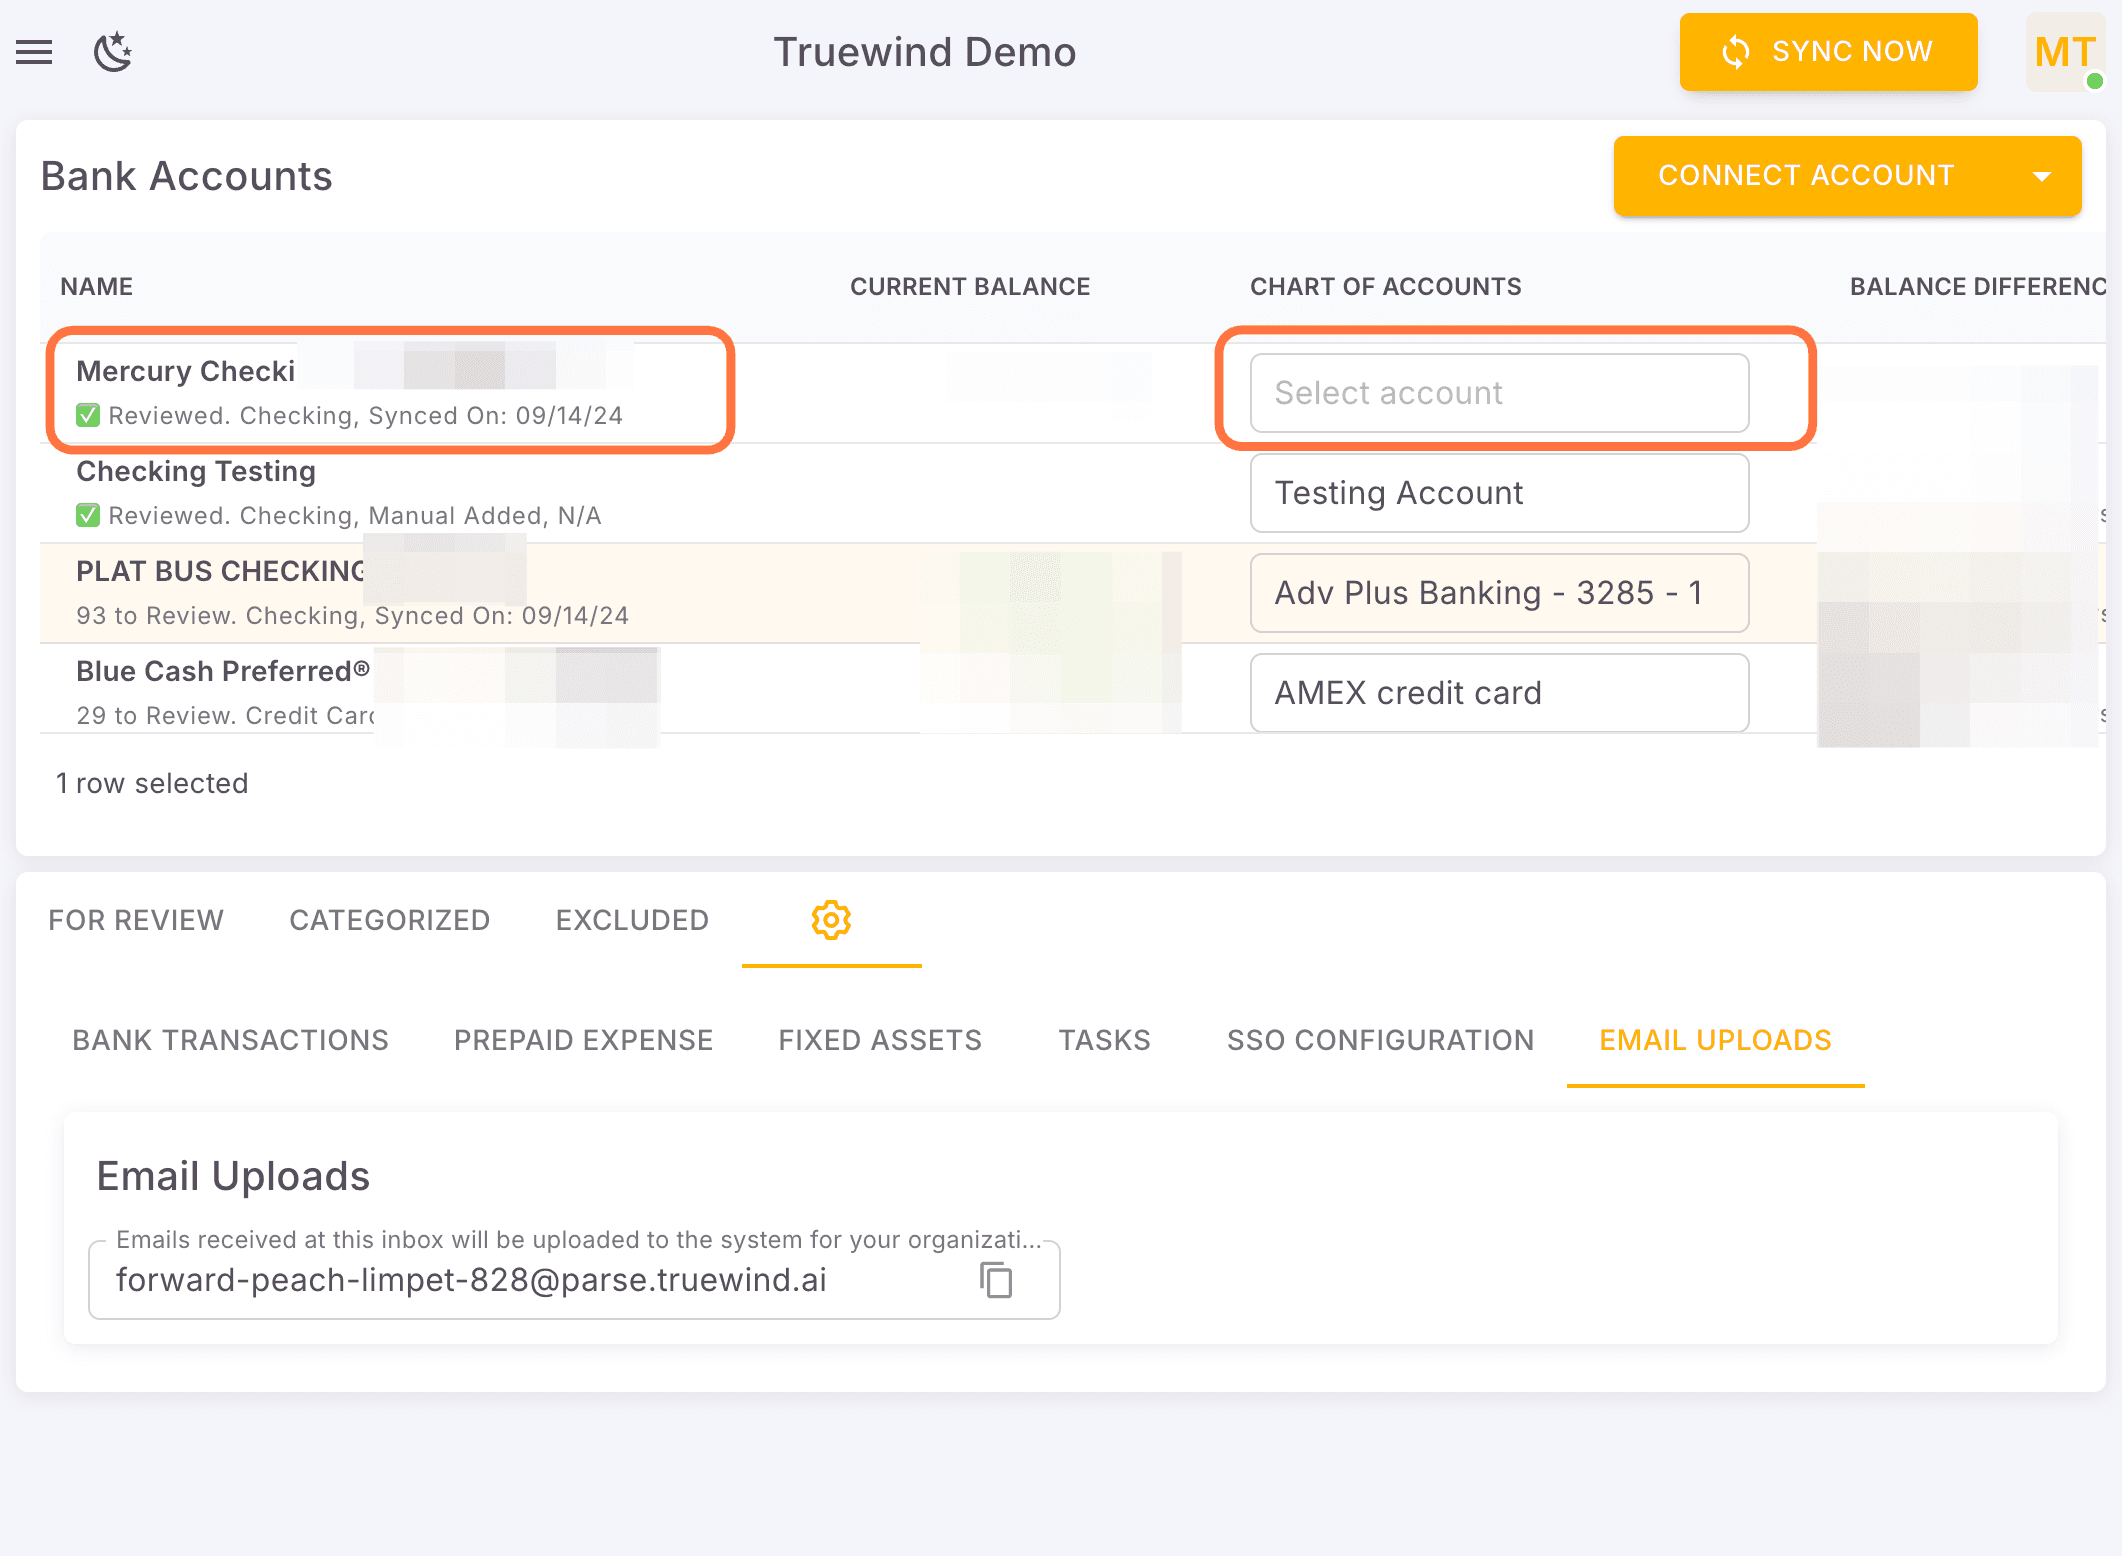2122x1556 pixels.
Task: Click the sync refresh icon in SYNC NOW
Action: click(x=1737, y=51)
